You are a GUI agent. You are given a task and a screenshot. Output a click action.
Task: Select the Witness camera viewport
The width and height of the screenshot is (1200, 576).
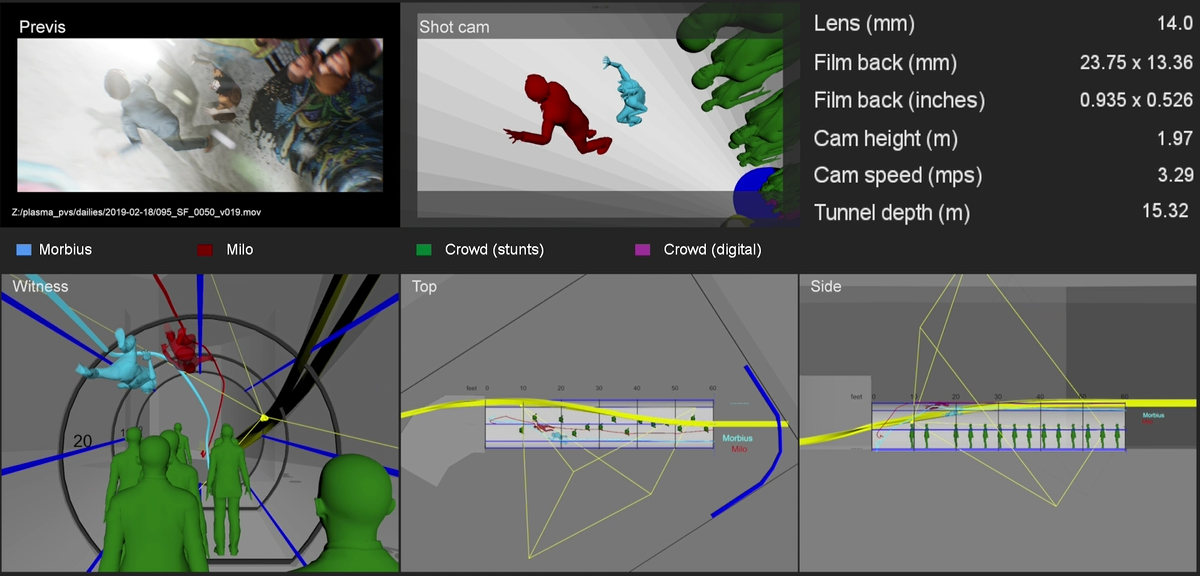tap(200, 423)
